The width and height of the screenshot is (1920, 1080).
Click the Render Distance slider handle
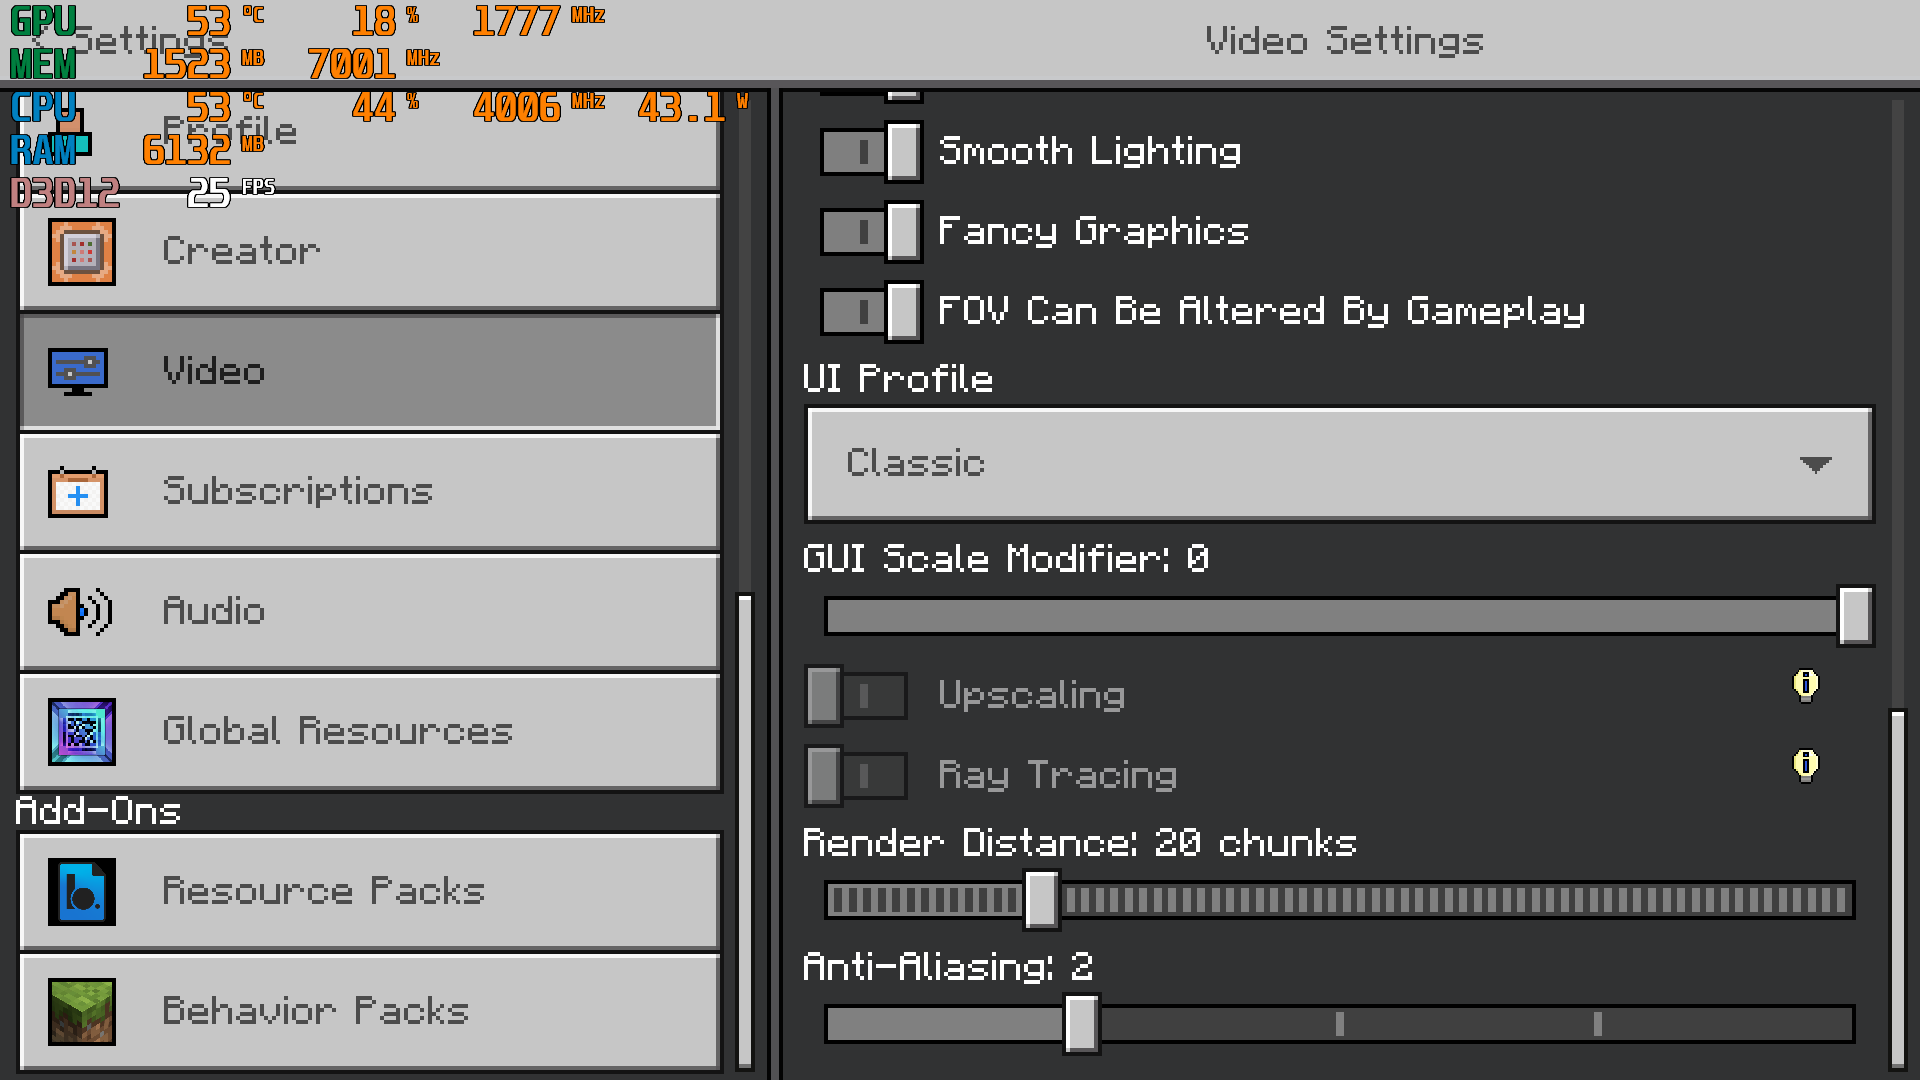[x=1041, y=900]
